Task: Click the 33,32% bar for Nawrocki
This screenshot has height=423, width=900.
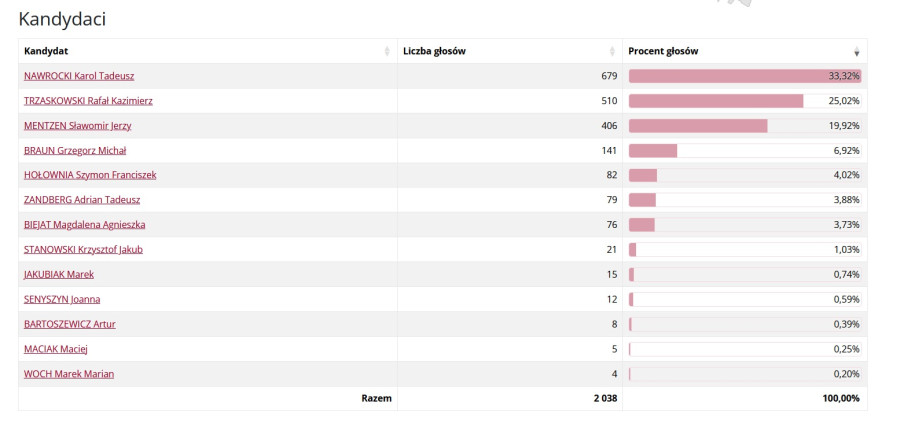Action: 744,76
